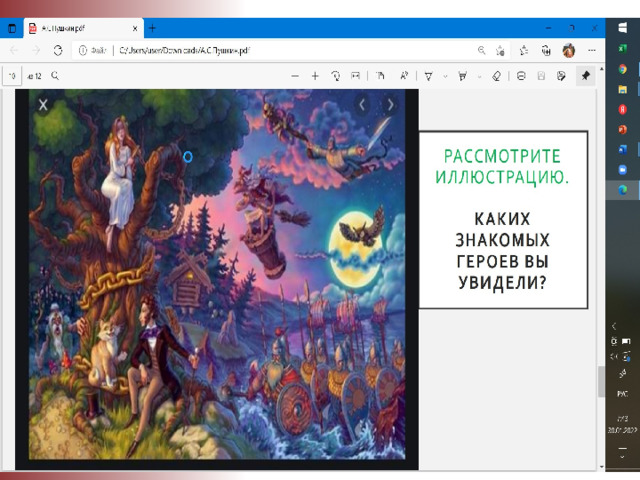Open the Windows Start menu
The image size is (640, 480).
tap(622, 28)
